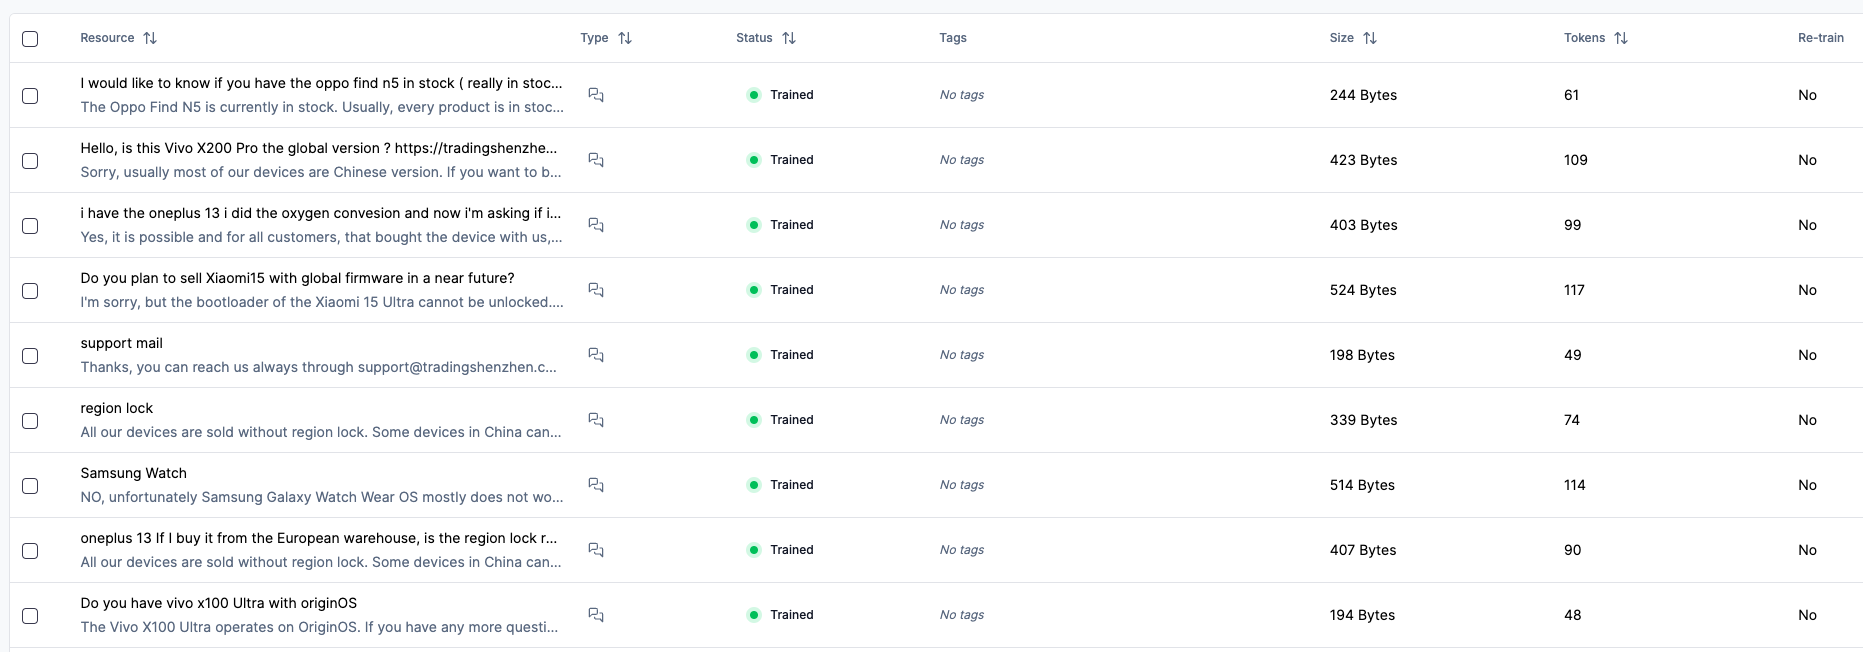Tick the vivo x100 Ultra row checkbox

30,616
